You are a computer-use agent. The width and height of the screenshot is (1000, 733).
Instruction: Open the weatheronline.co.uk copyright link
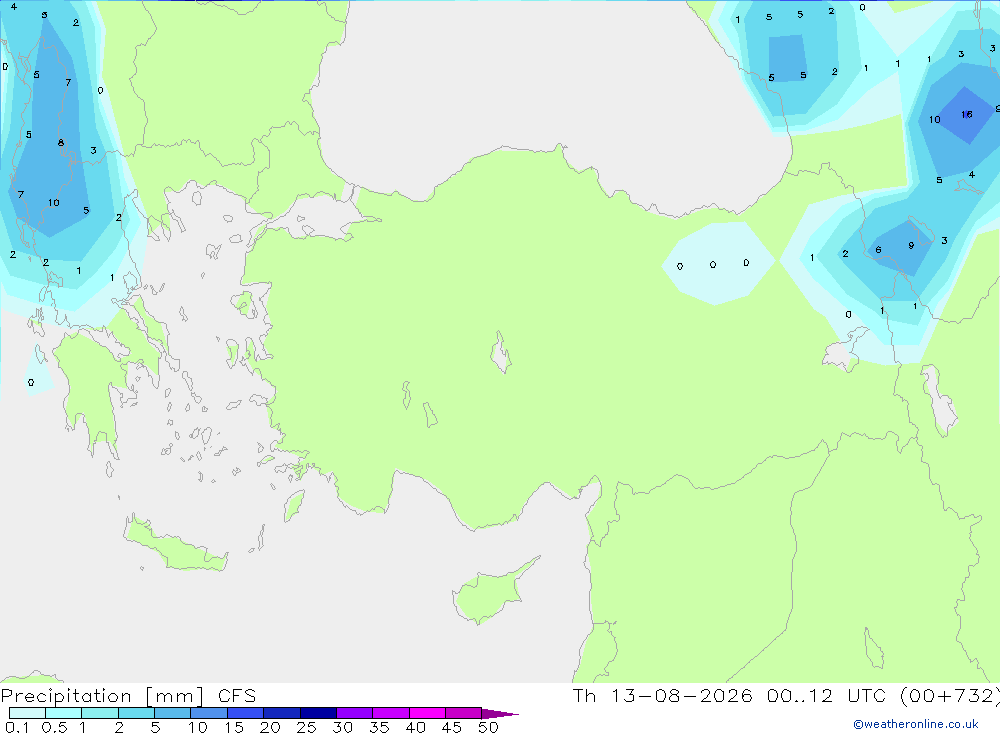916,724
